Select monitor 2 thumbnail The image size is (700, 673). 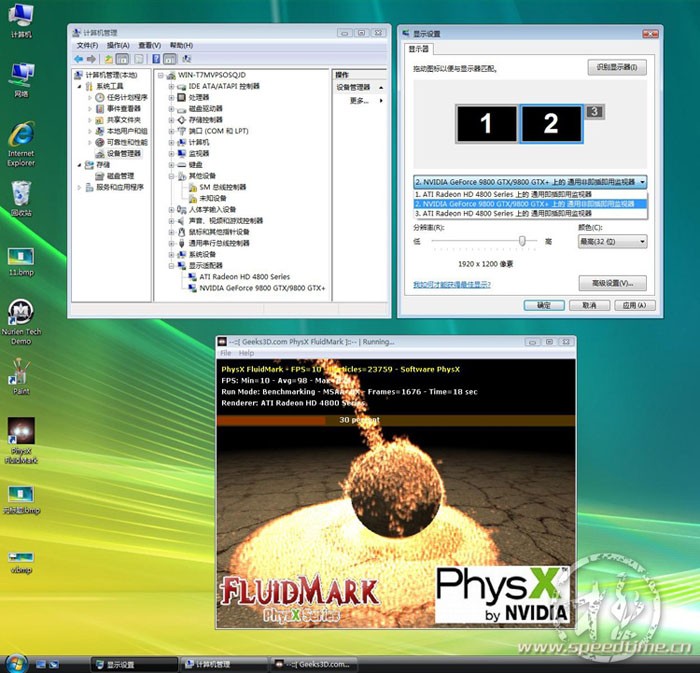[551, 124]
